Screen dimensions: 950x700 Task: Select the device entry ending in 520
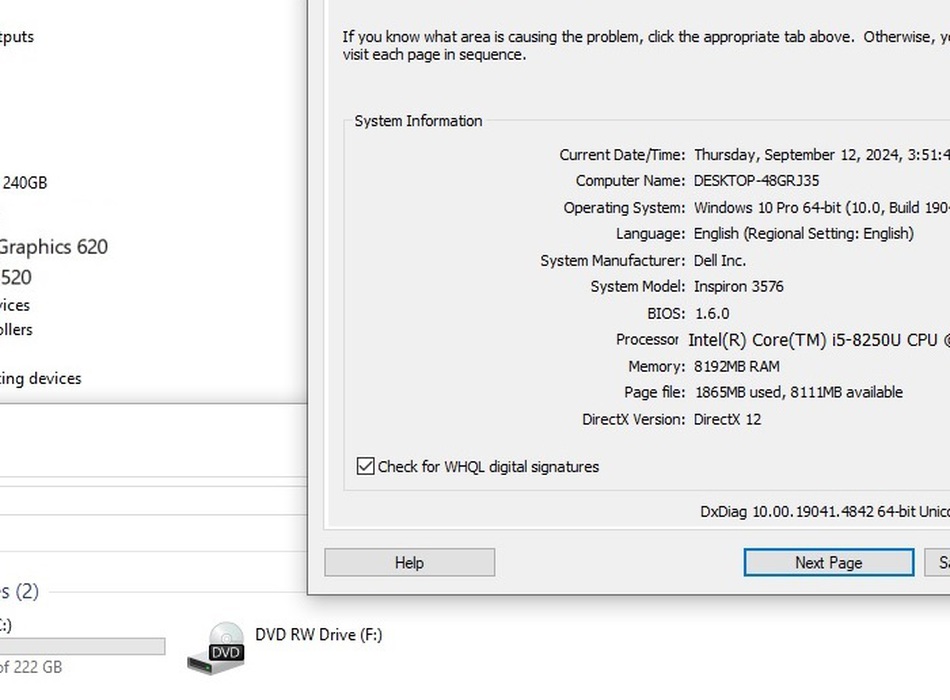pos(16,278)
